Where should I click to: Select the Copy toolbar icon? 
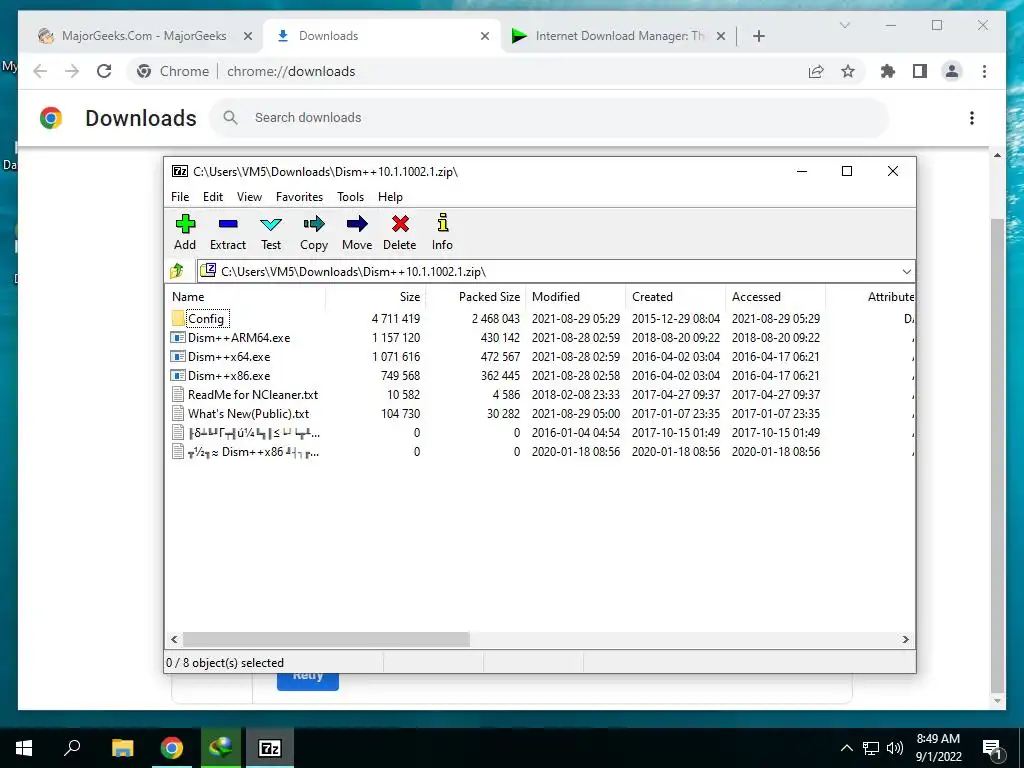click(x=313, y=225)
